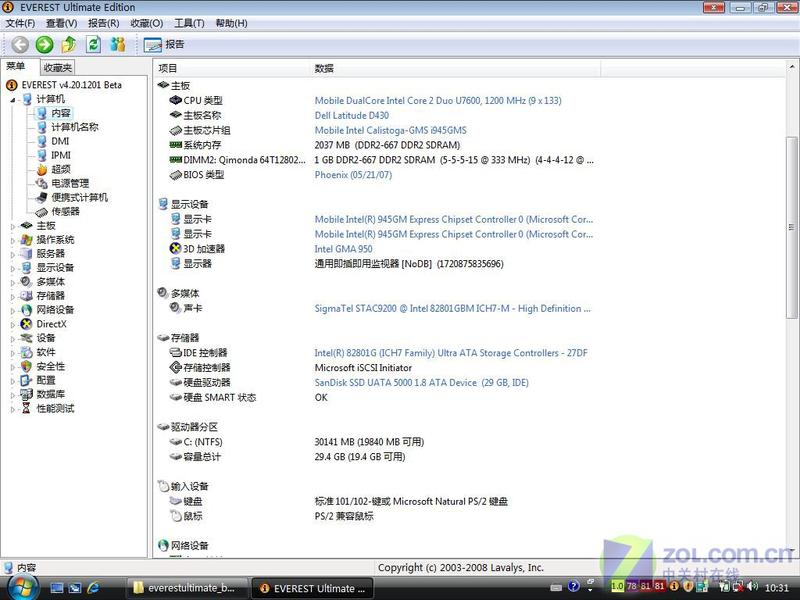Click the 设备 devices tree icon

[x=27, y=338]
